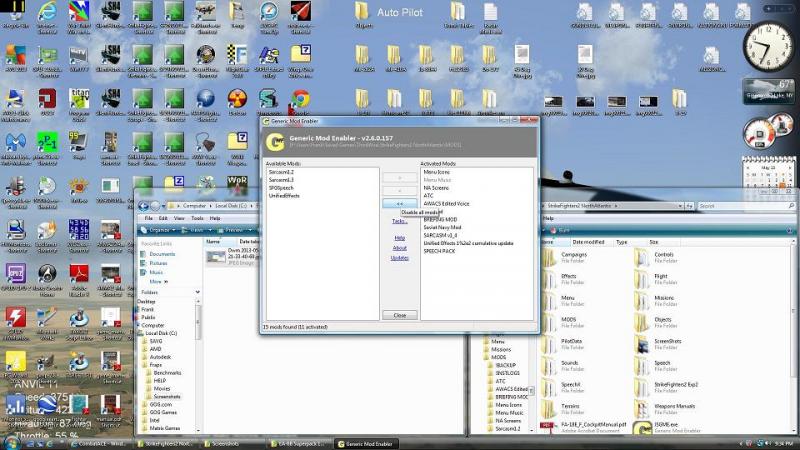This screenshot has height=450, width=800.
Task: Open the Tasks link in mod enabler
Action: [x=399, y=221]
